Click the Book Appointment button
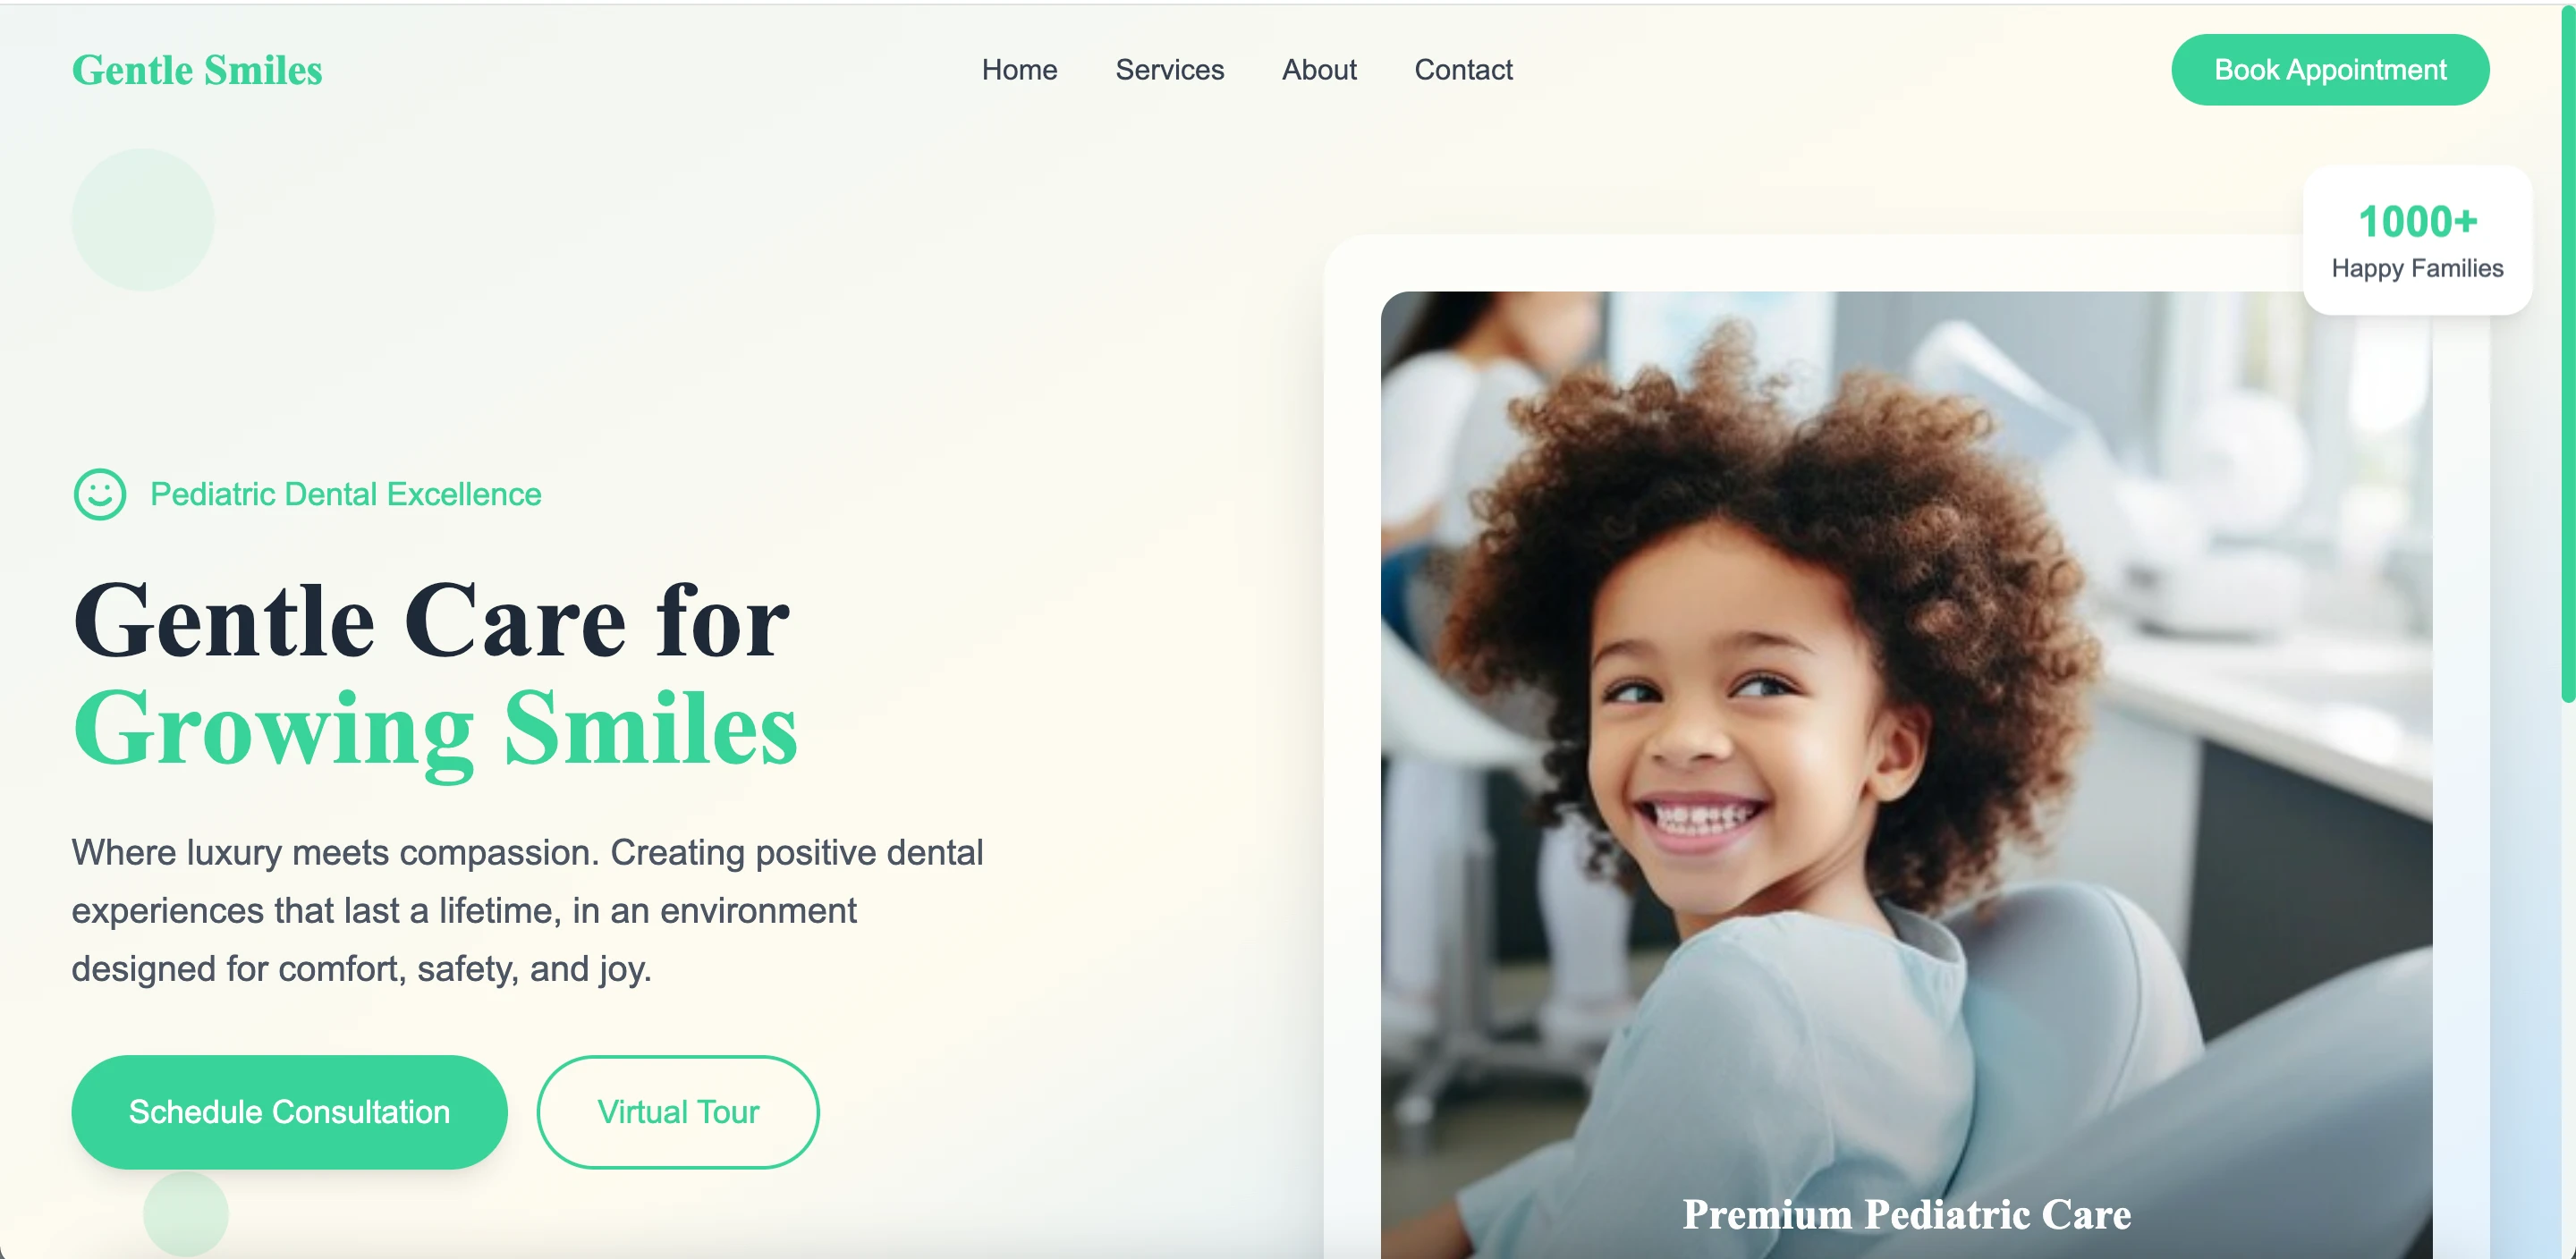Screen dimensions: 2576x1259 2330,70
